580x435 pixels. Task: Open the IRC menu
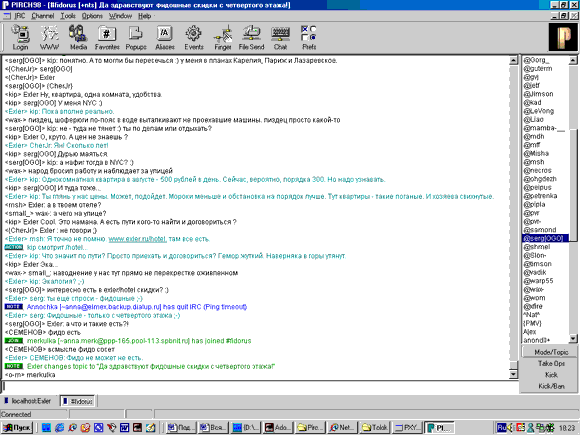(x=20, y=16)
